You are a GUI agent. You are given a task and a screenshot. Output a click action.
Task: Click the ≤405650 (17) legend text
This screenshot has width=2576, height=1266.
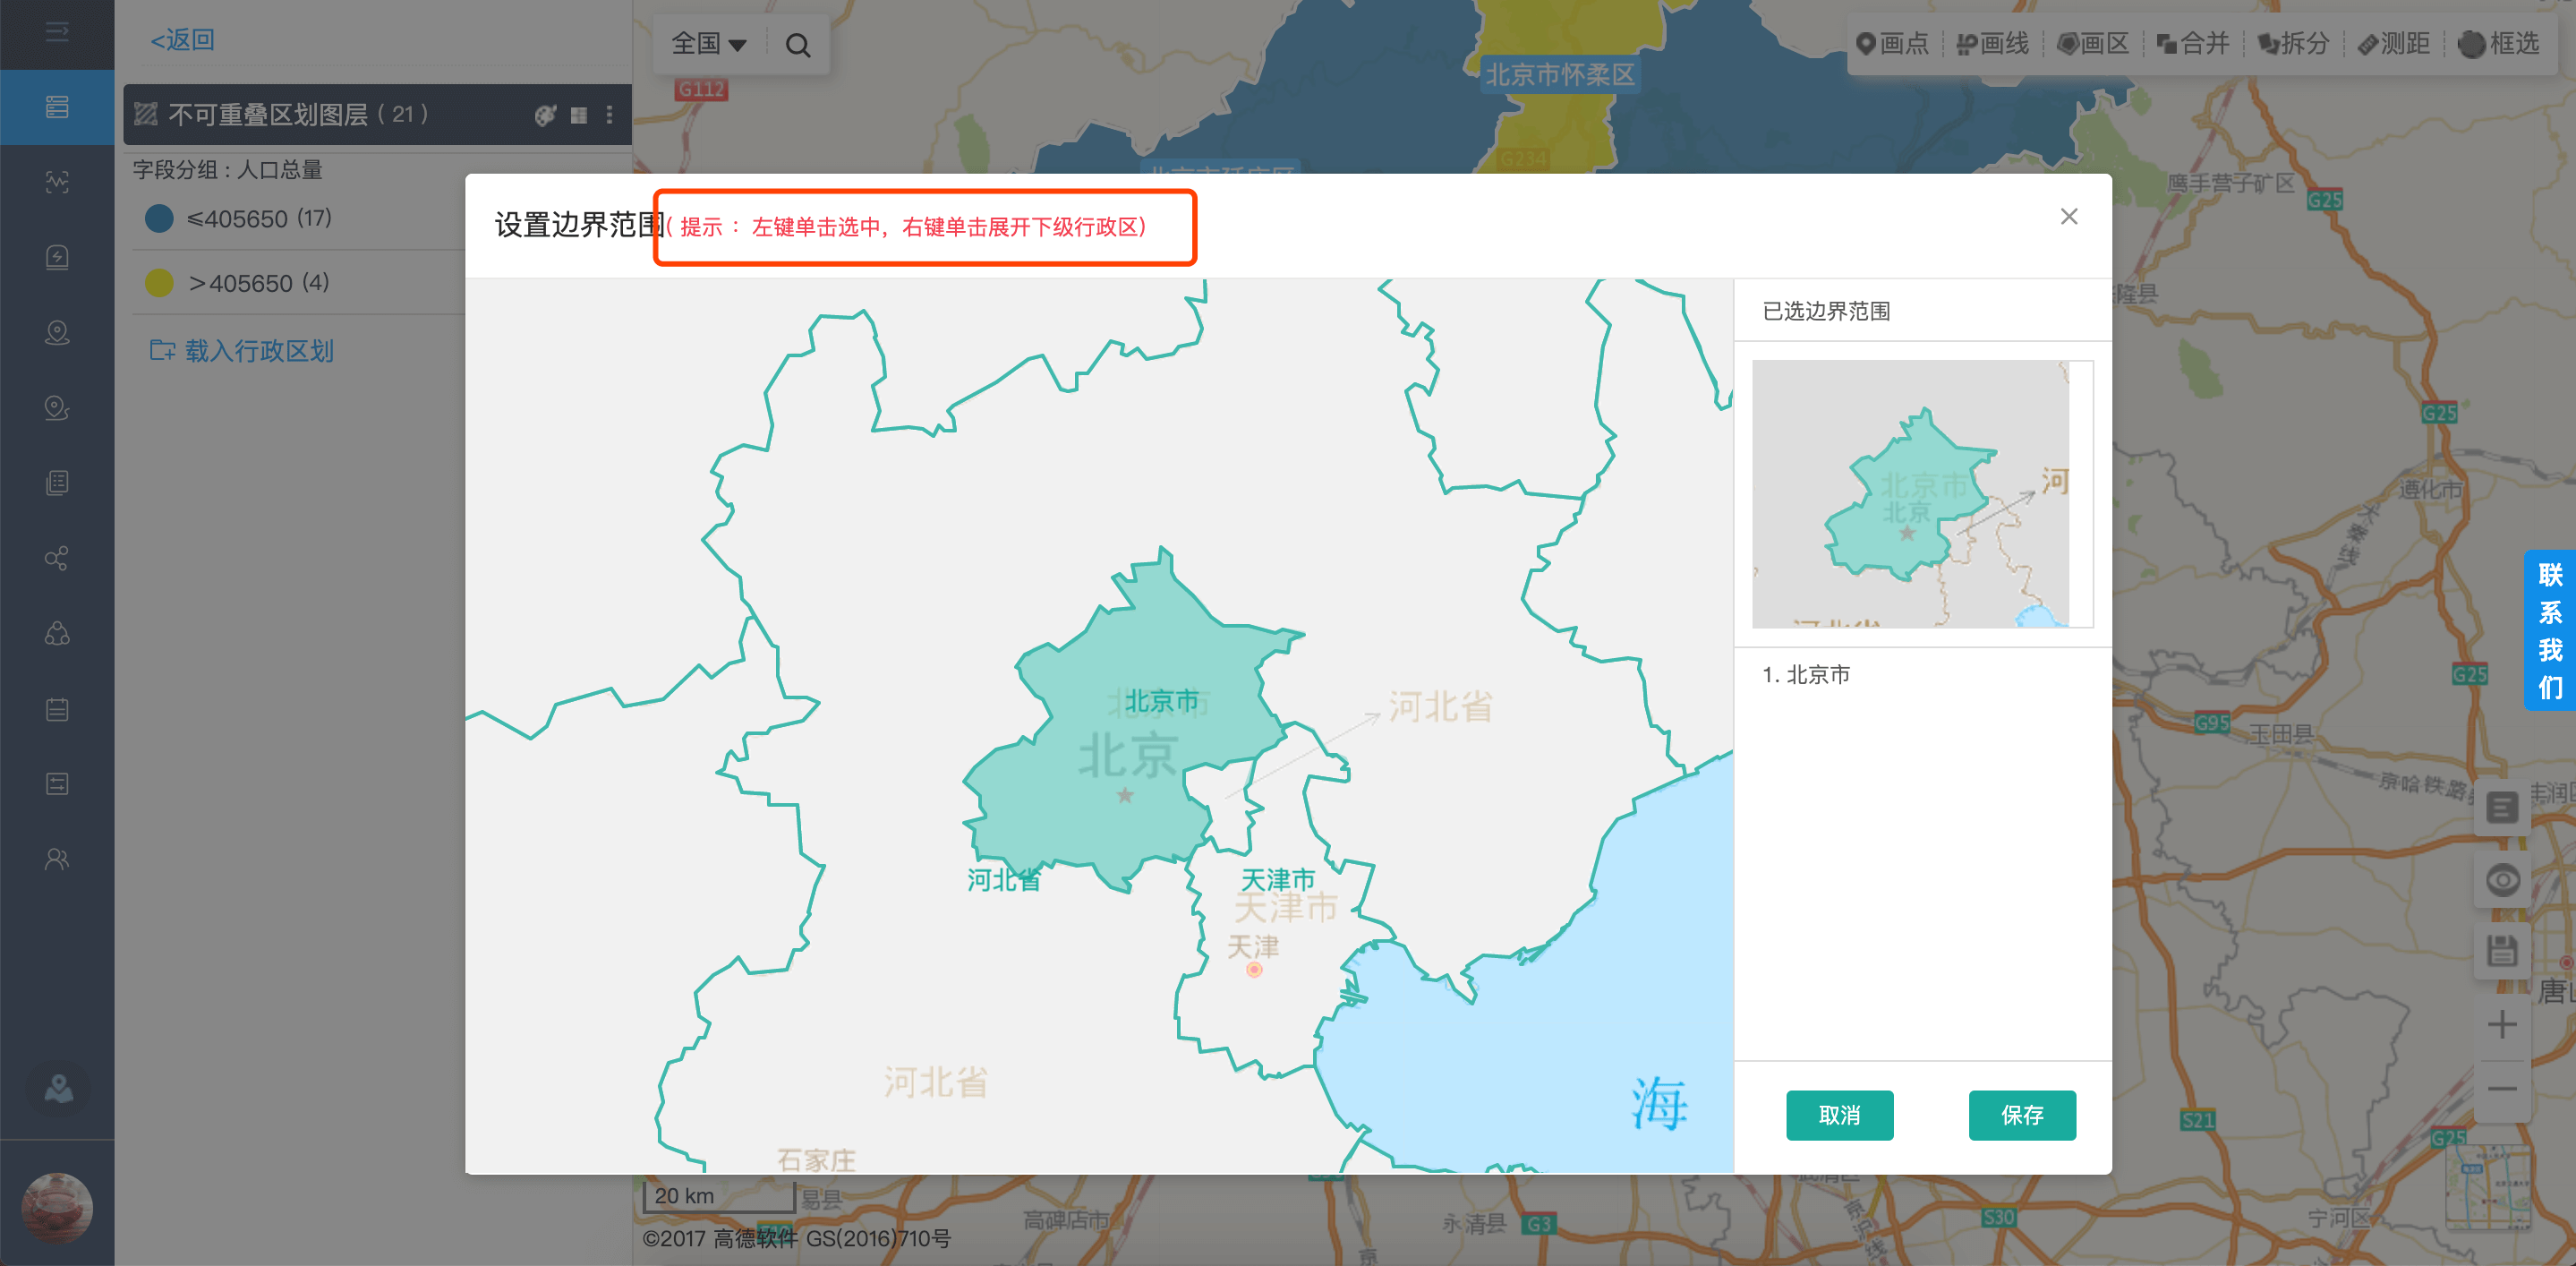click(x=259, y=219)
